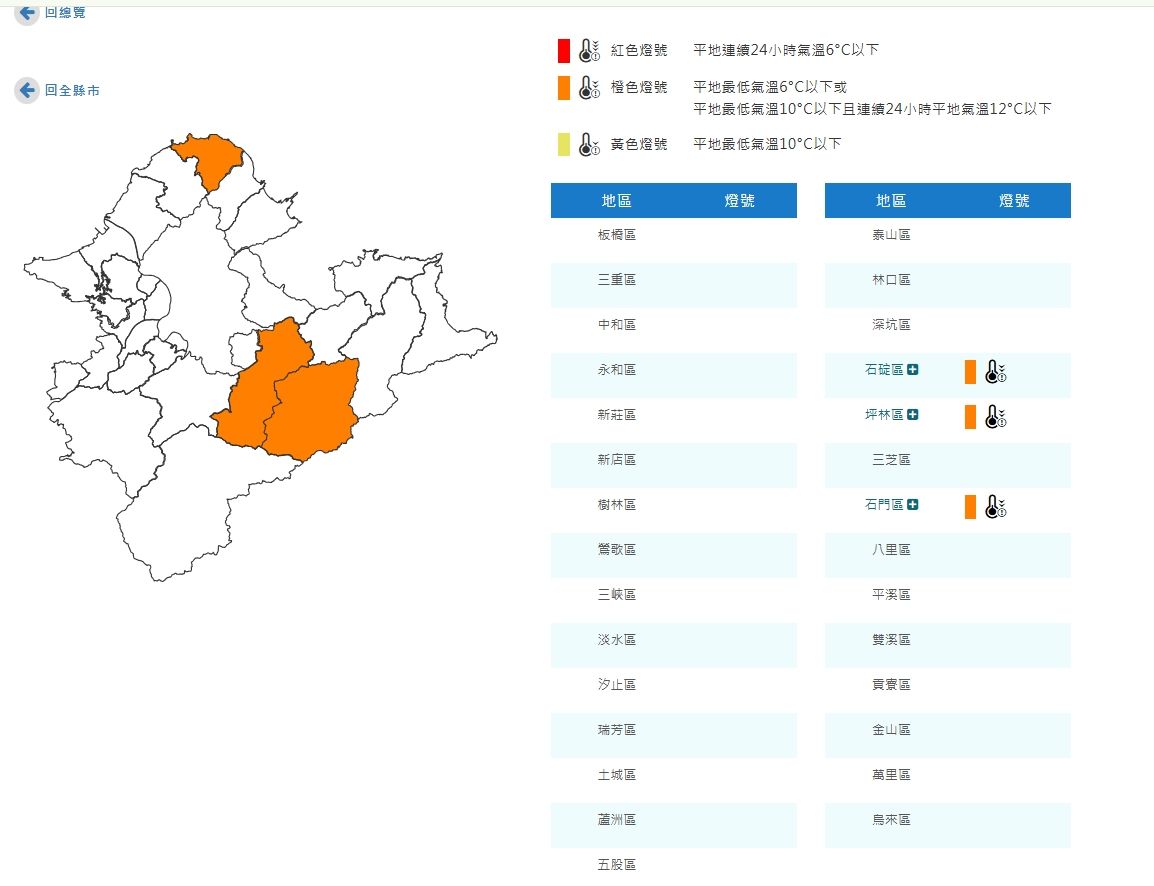Click the thermometer icon in 坪林區 row
The width and height of the screenshot is (1154, 886).
click(x=994, y=417)
